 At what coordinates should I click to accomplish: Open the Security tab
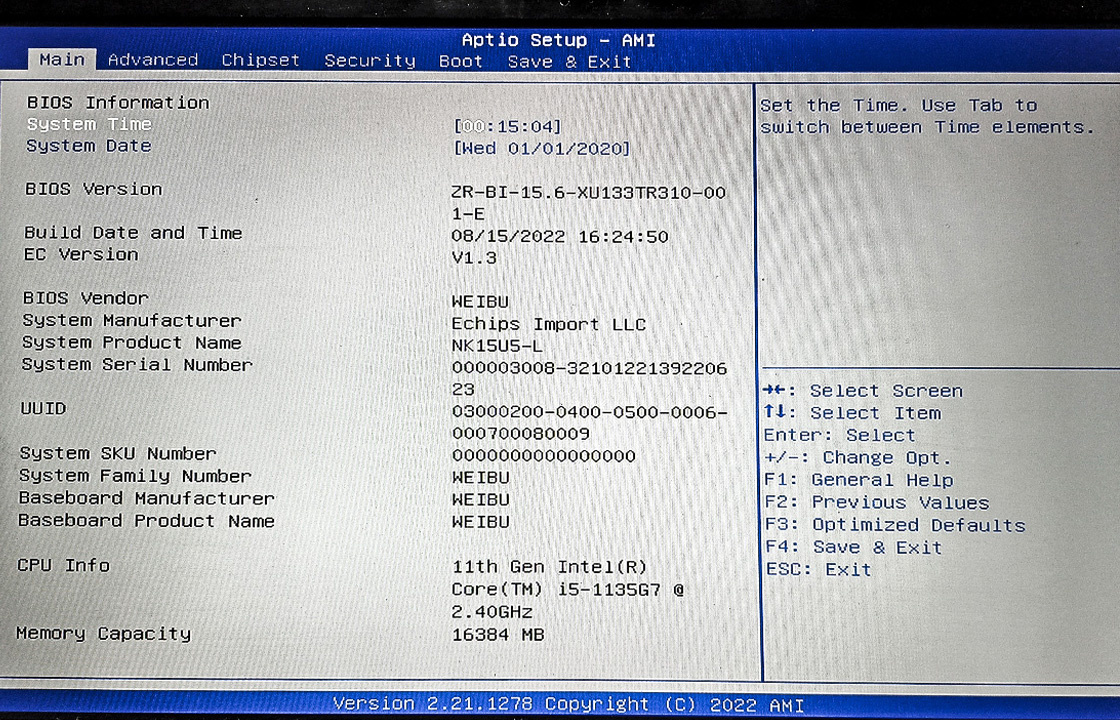369,61
